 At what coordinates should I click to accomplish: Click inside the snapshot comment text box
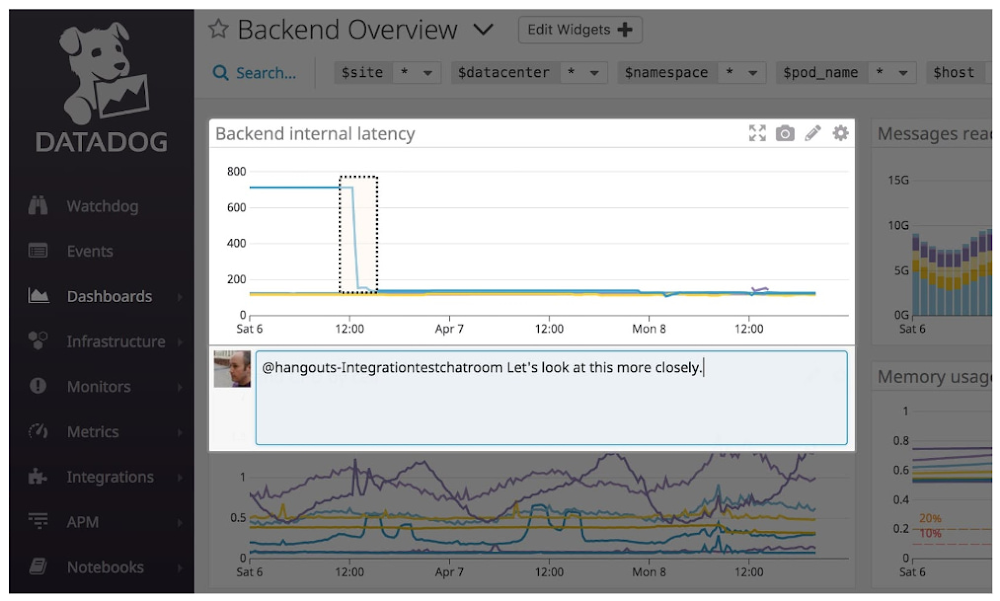pos(550,410)
